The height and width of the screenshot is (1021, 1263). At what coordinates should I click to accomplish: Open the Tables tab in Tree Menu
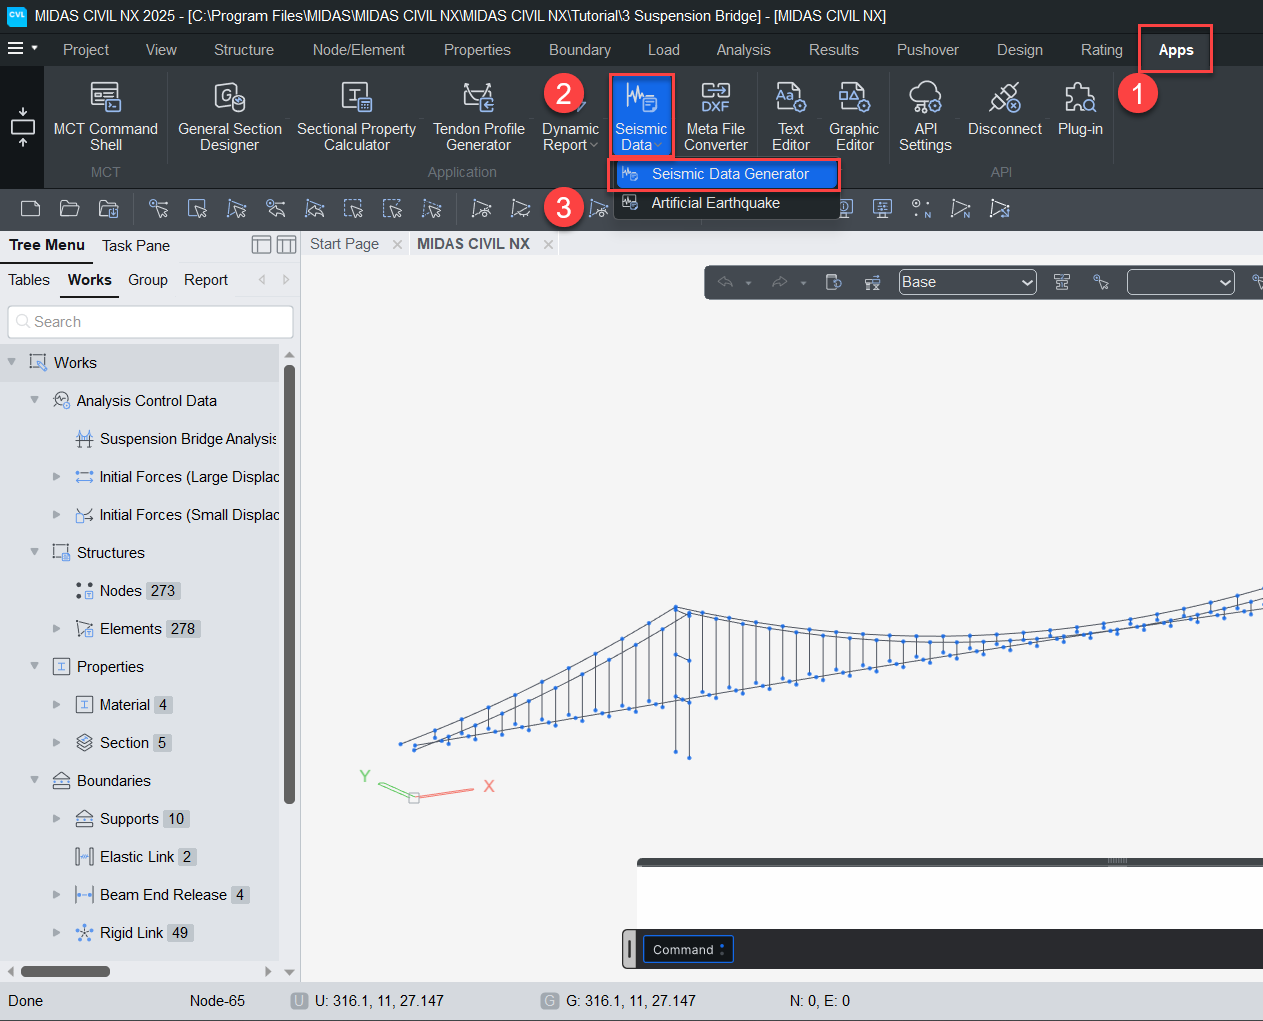[x=29, y=280]
